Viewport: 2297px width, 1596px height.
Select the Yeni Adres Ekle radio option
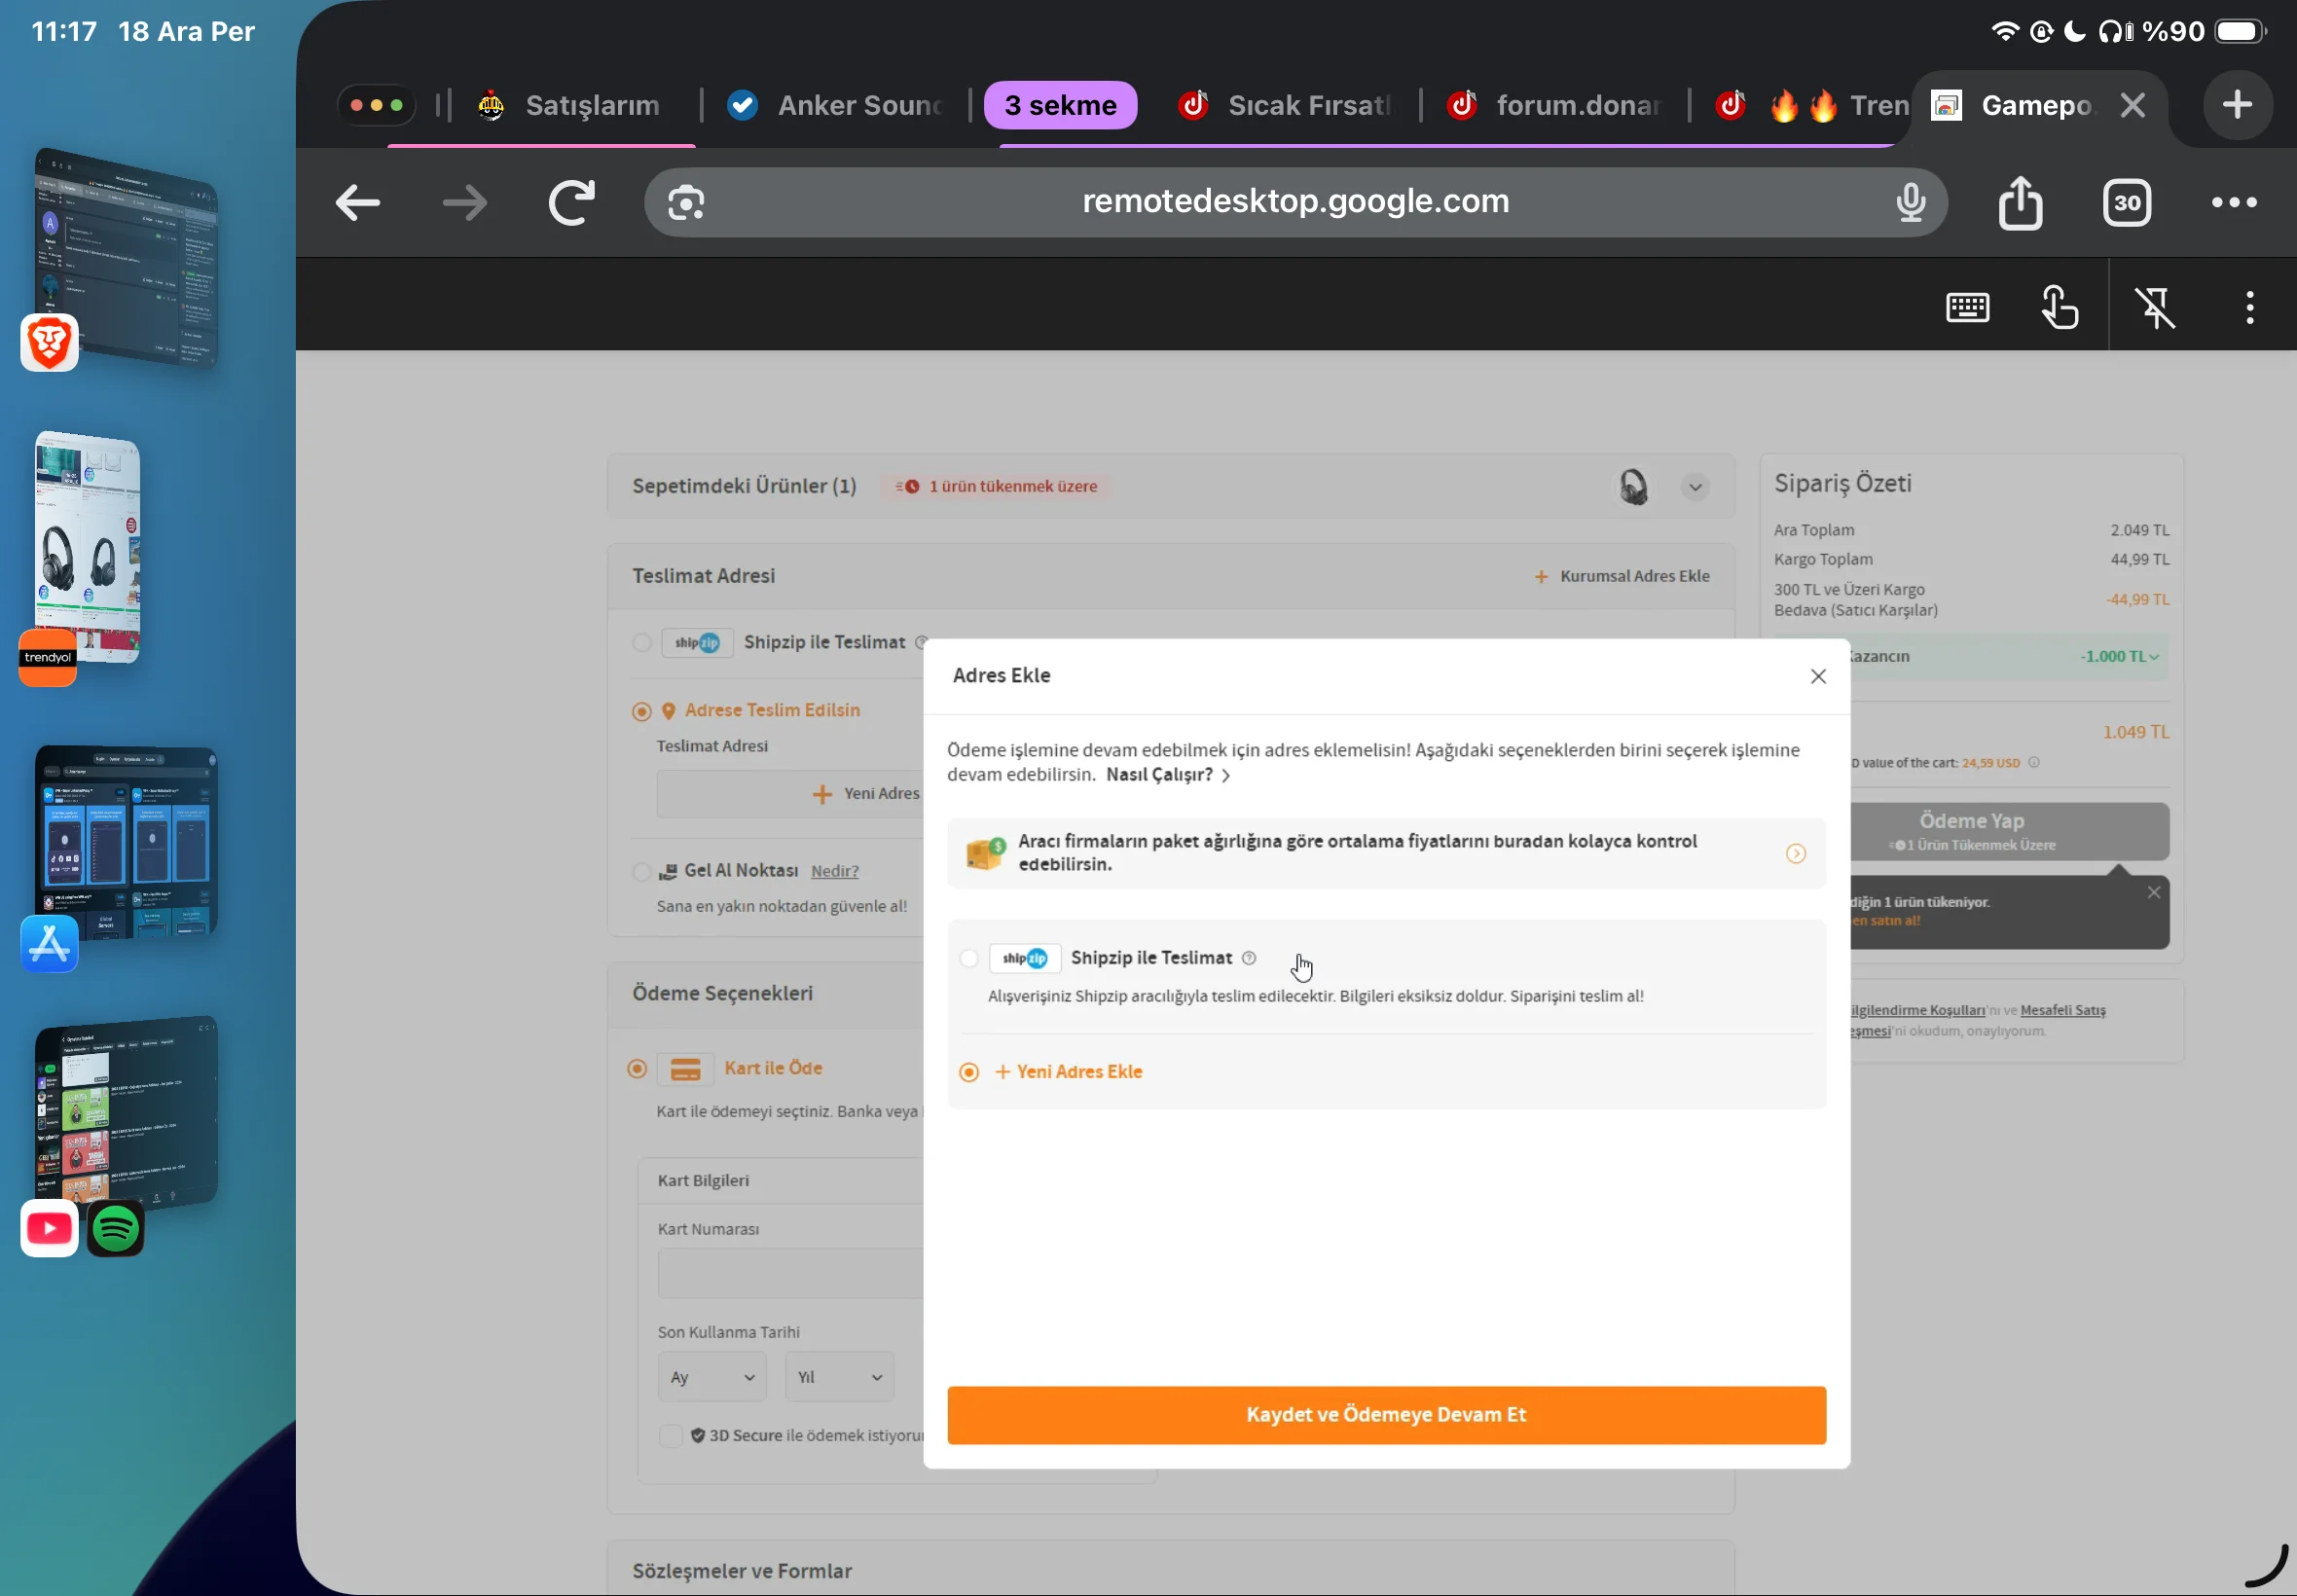tap(968, 1072)
